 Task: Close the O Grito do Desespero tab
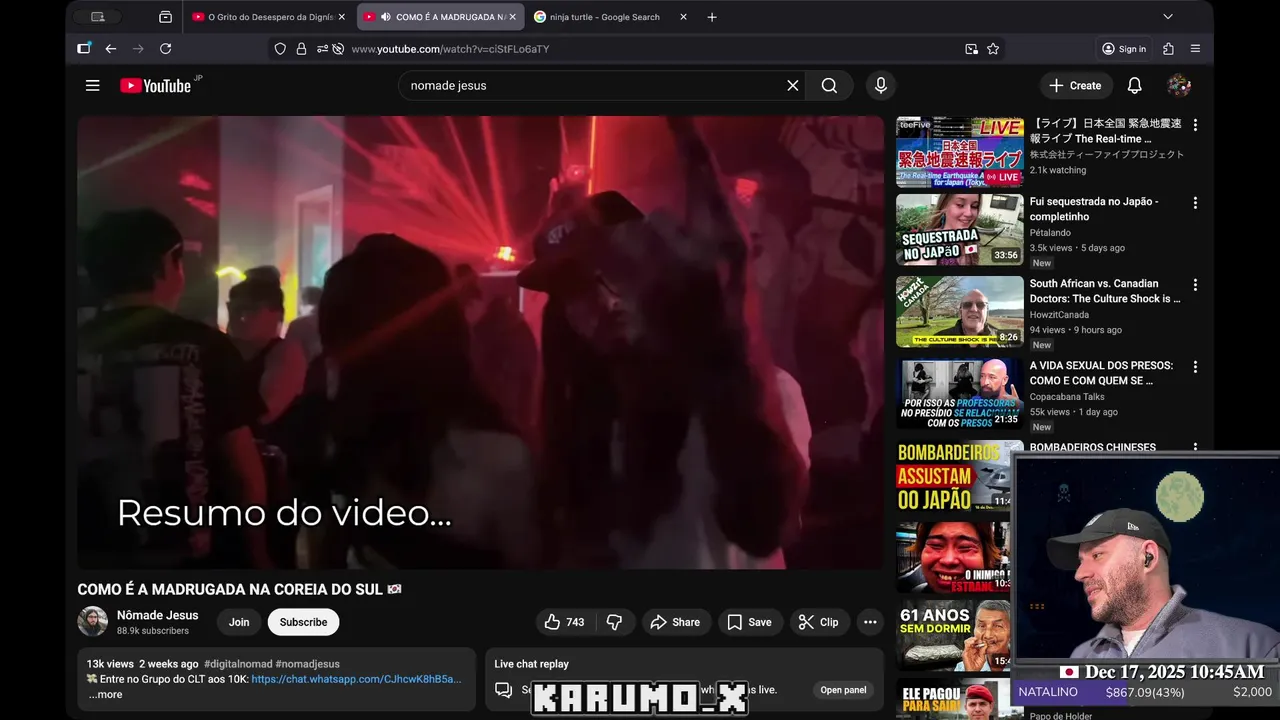coord(341,17)
